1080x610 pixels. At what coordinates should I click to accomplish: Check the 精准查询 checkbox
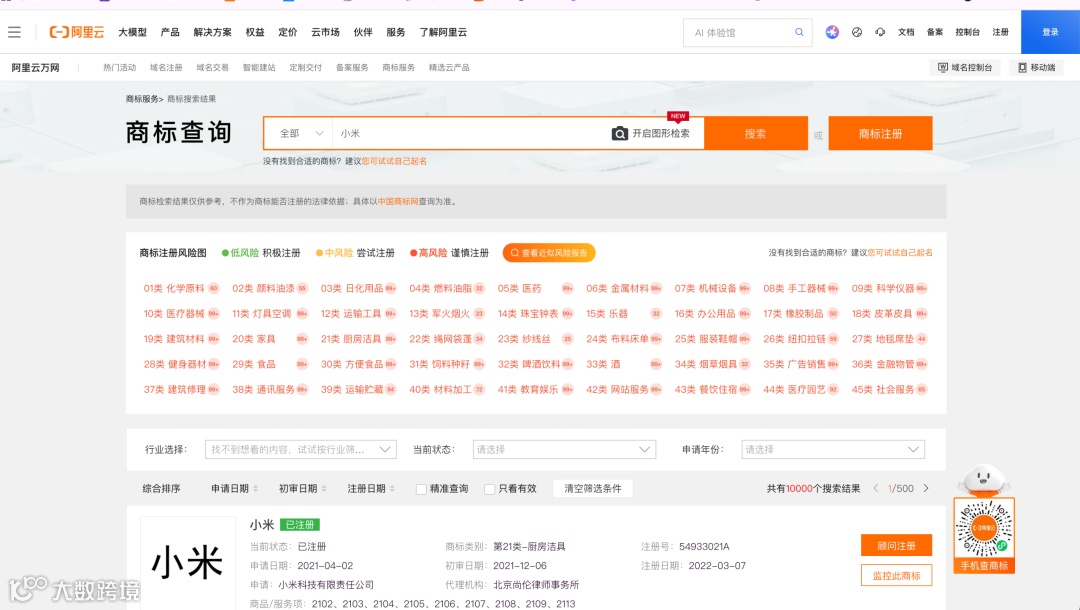coord(421,489)
